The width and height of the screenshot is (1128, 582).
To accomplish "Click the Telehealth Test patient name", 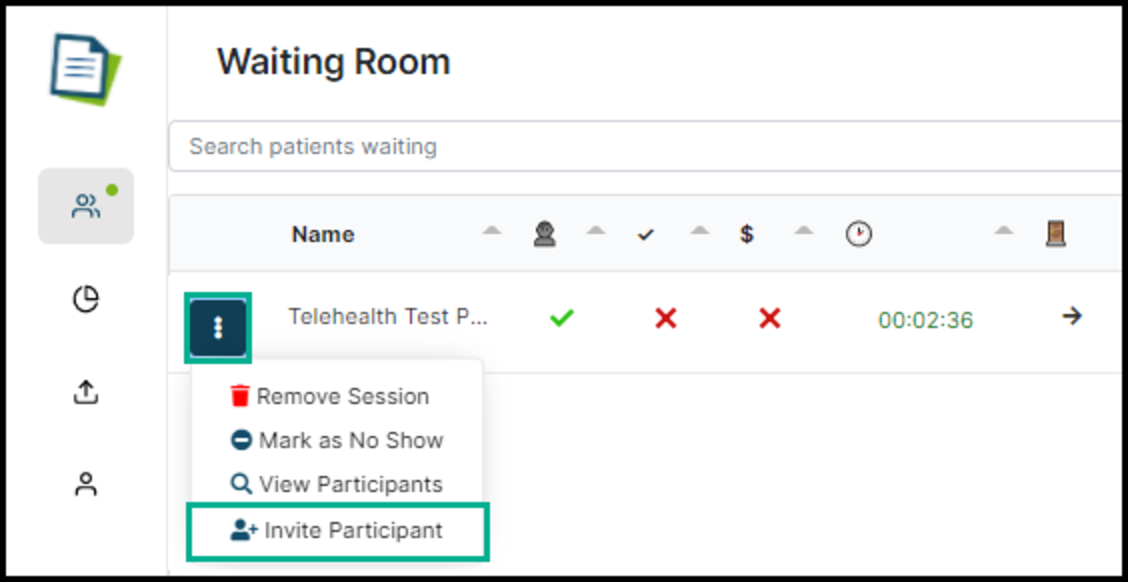I will pyautogui.click(x=388, y=317).
